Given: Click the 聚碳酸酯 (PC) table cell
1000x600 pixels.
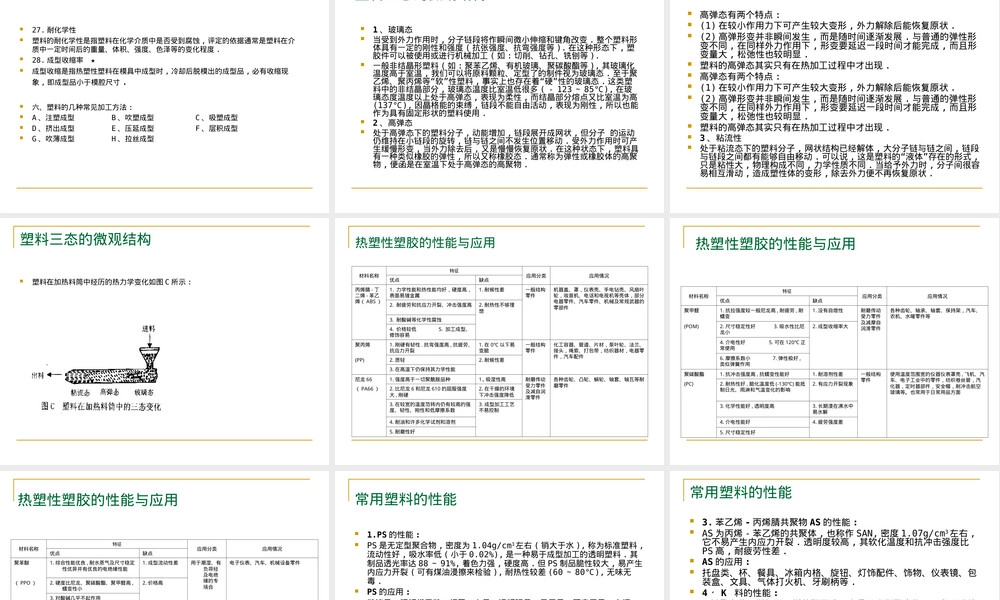Looking at the screenshot, I should click(698, 404).
